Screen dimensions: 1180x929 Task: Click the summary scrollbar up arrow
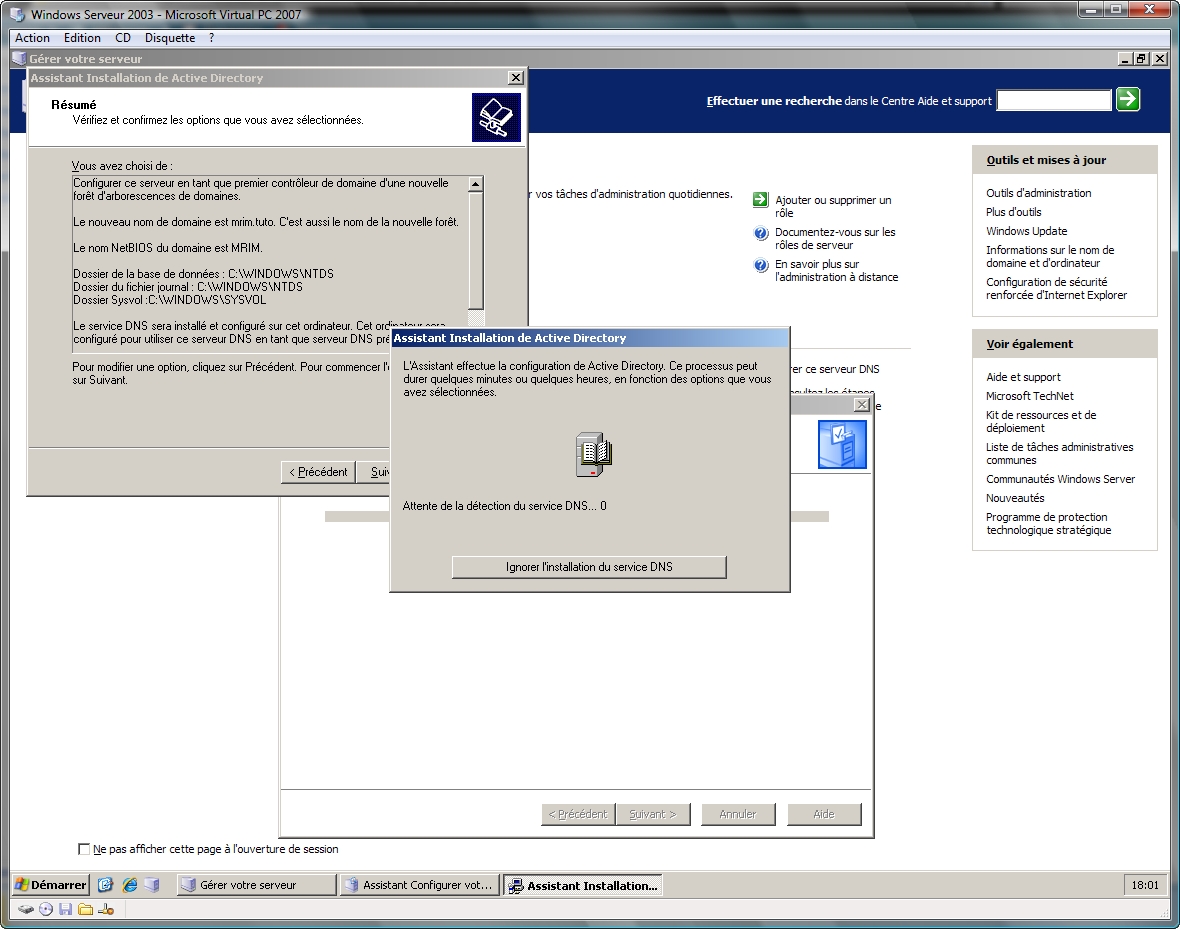476,184
